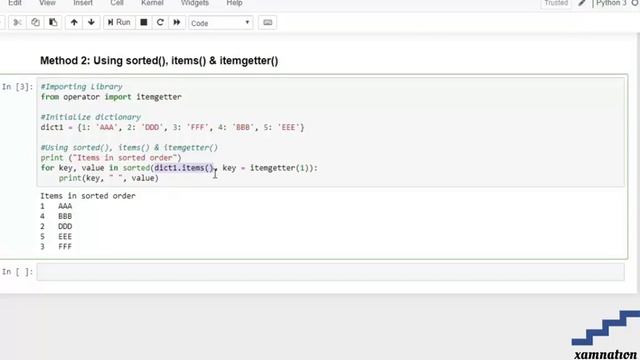
Task: Run the current cell
Action: coord(119,22)
